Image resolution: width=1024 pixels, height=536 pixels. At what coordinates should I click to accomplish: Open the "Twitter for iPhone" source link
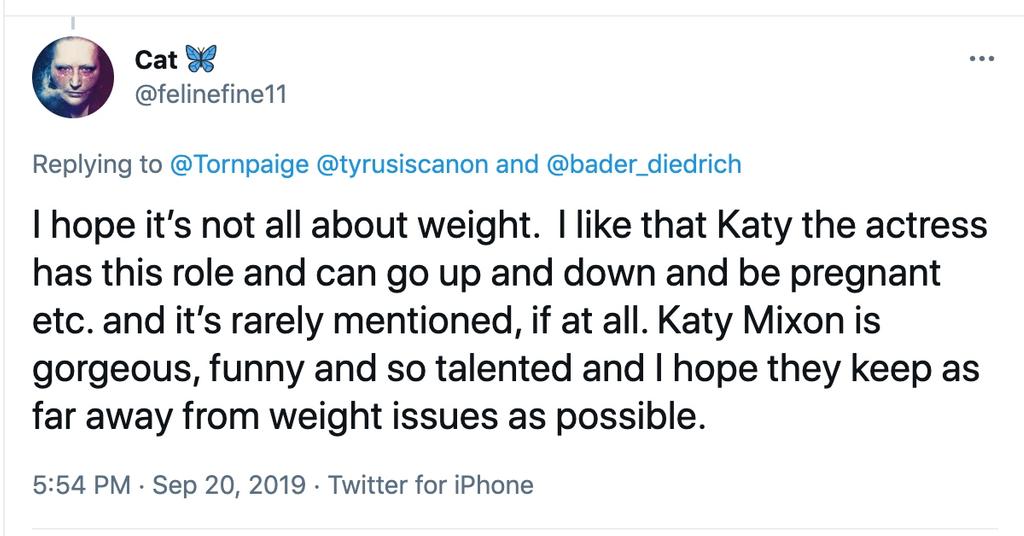point(431,486)
